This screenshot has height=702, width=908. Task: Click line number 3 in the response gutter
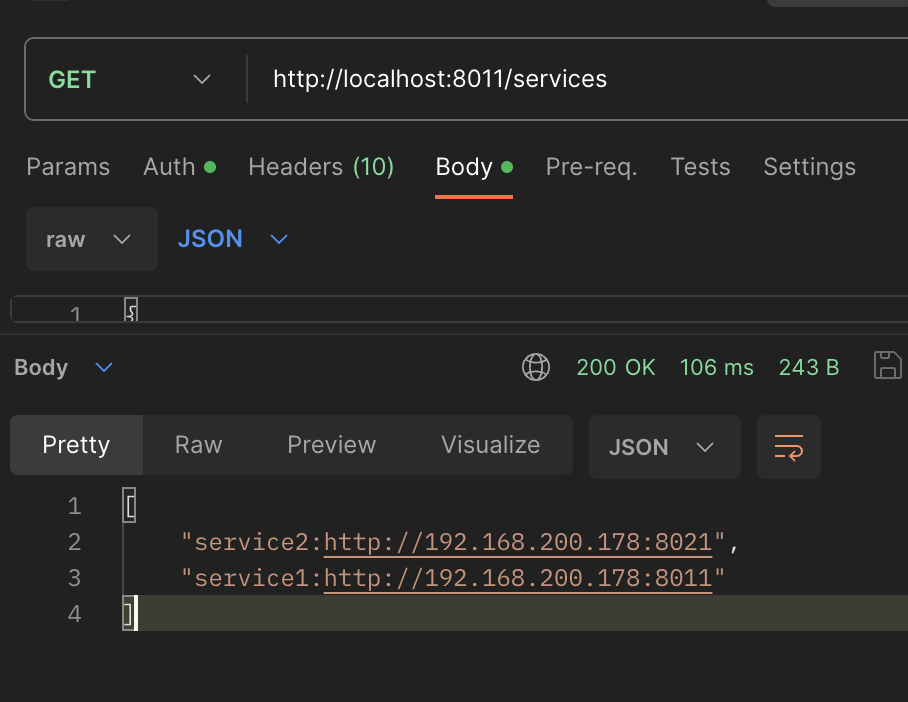click(x=74, y=579)
